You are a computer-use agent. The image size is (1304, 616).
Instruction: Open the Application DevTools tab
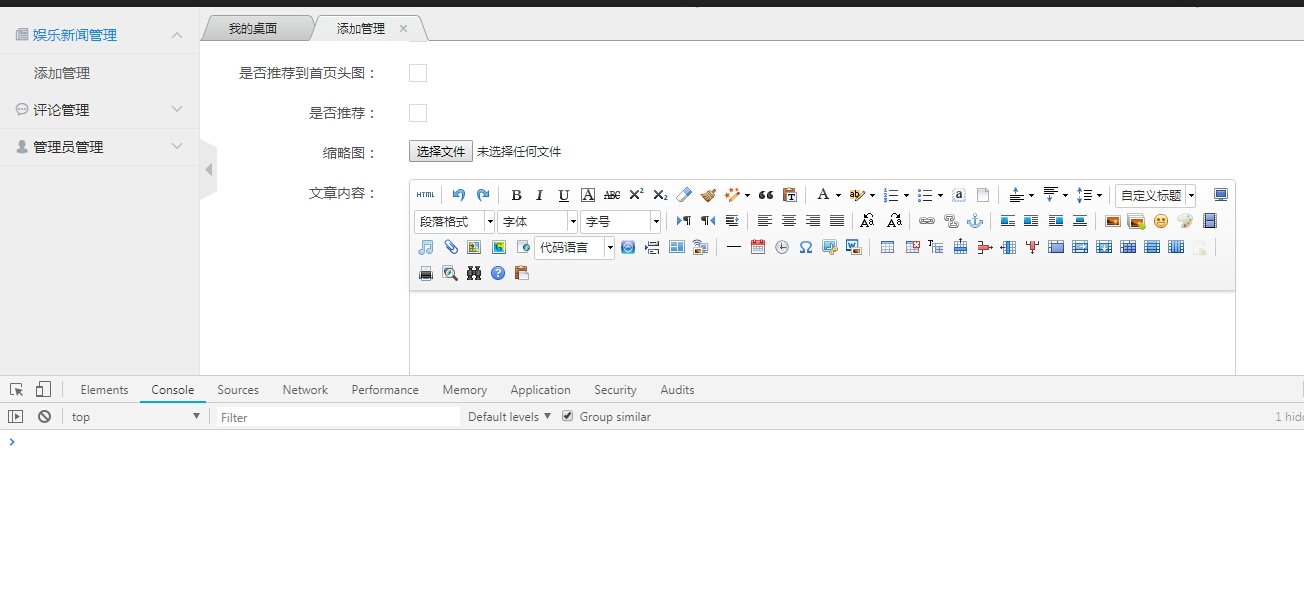coord(540,390)
